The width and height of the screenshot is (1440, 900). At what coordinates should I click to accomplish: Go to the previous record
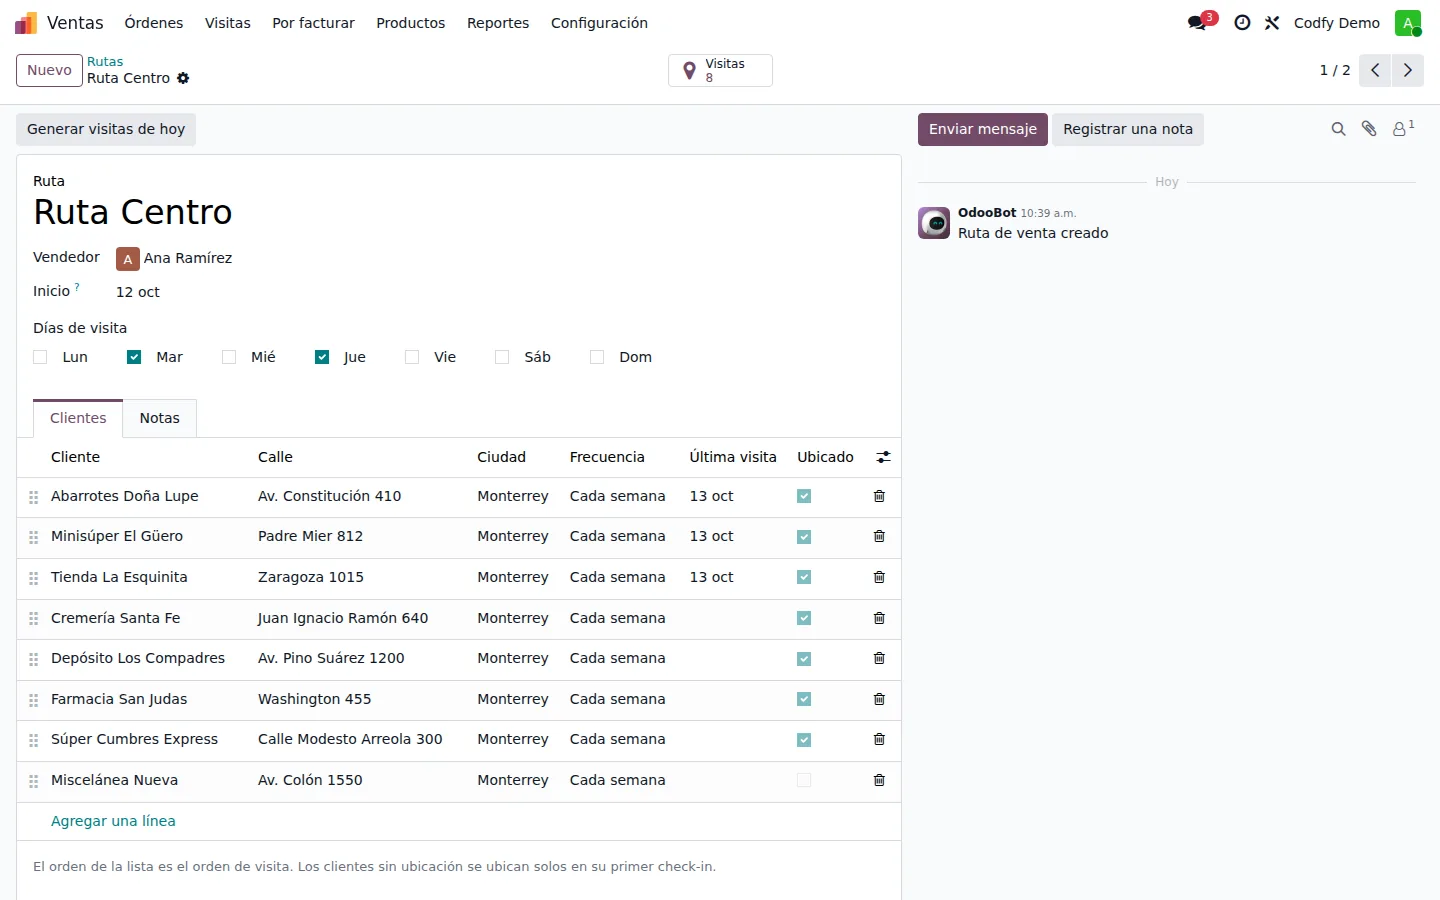[1375, 70]
